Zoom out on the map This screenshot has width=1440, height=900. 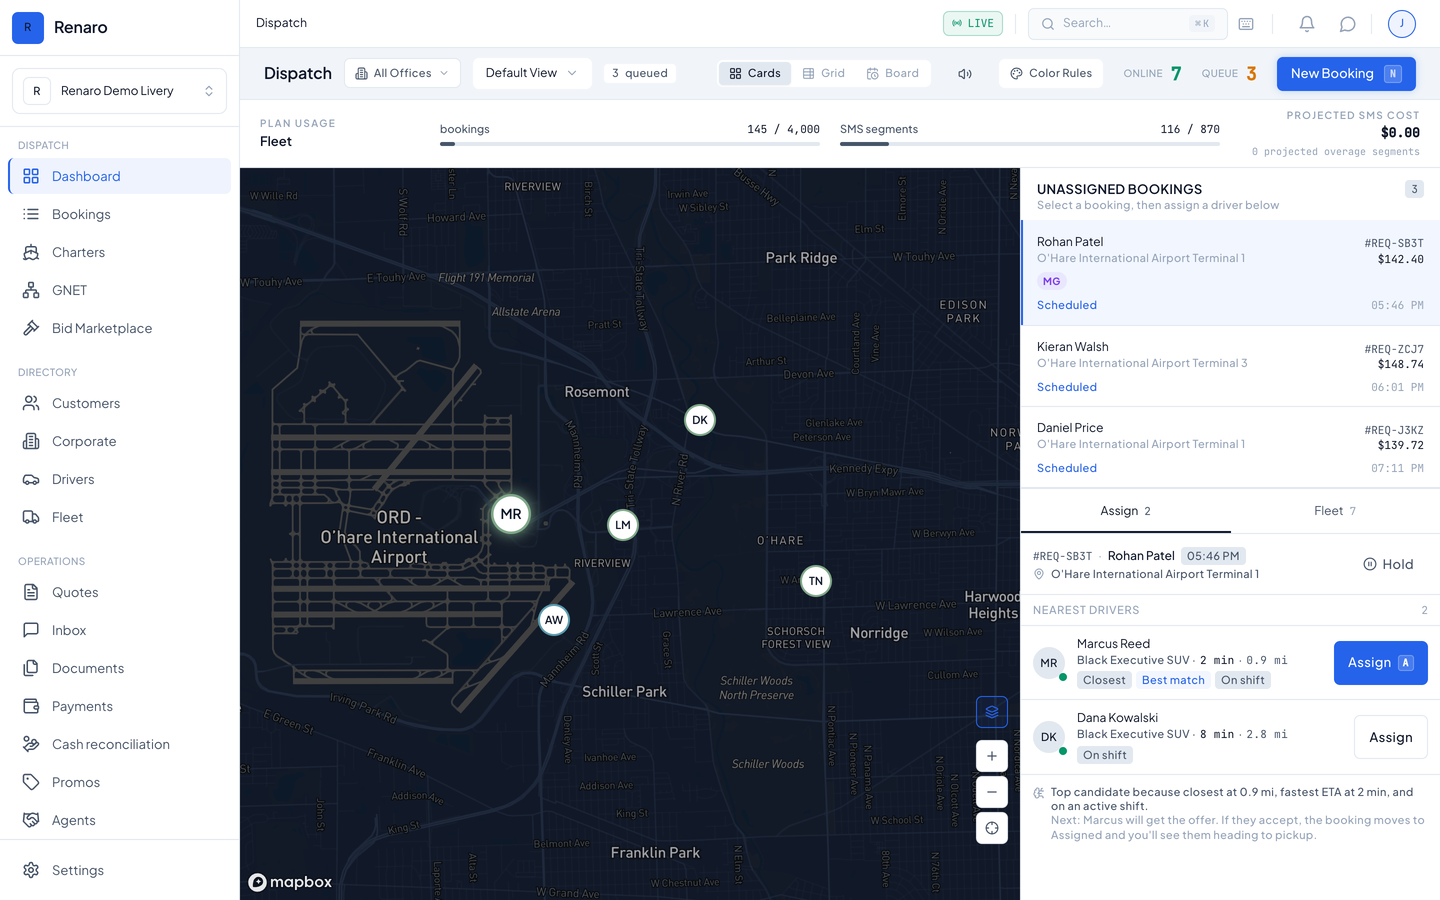coord(992,792)
